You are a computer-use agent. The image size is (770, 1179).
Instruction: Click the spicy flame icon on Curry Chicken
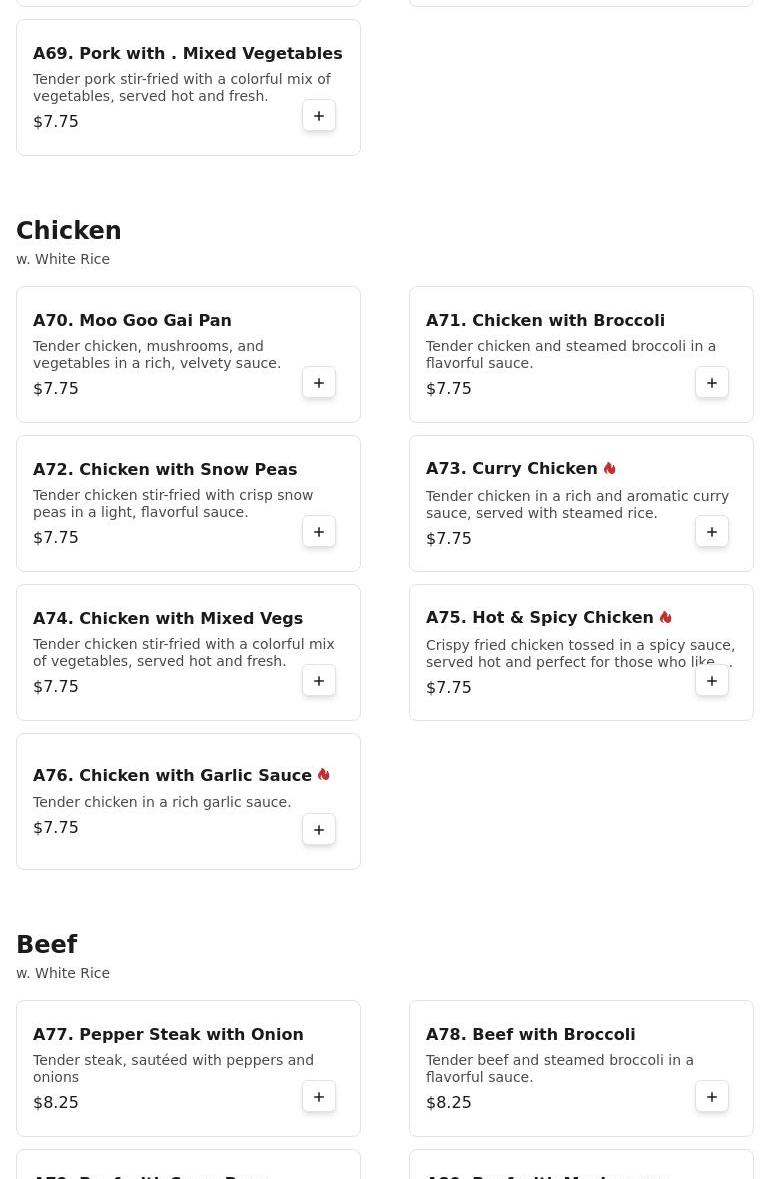tap(610, 468)
